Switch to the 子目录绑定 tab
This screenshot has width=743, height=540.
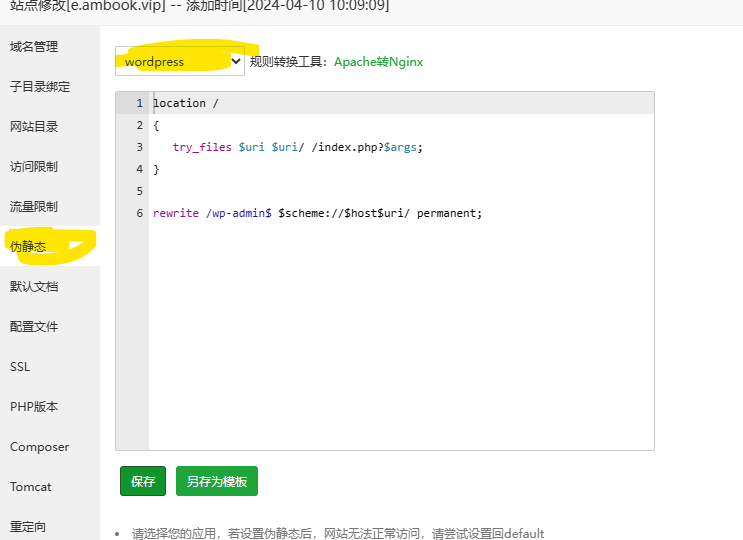[40, 87]
